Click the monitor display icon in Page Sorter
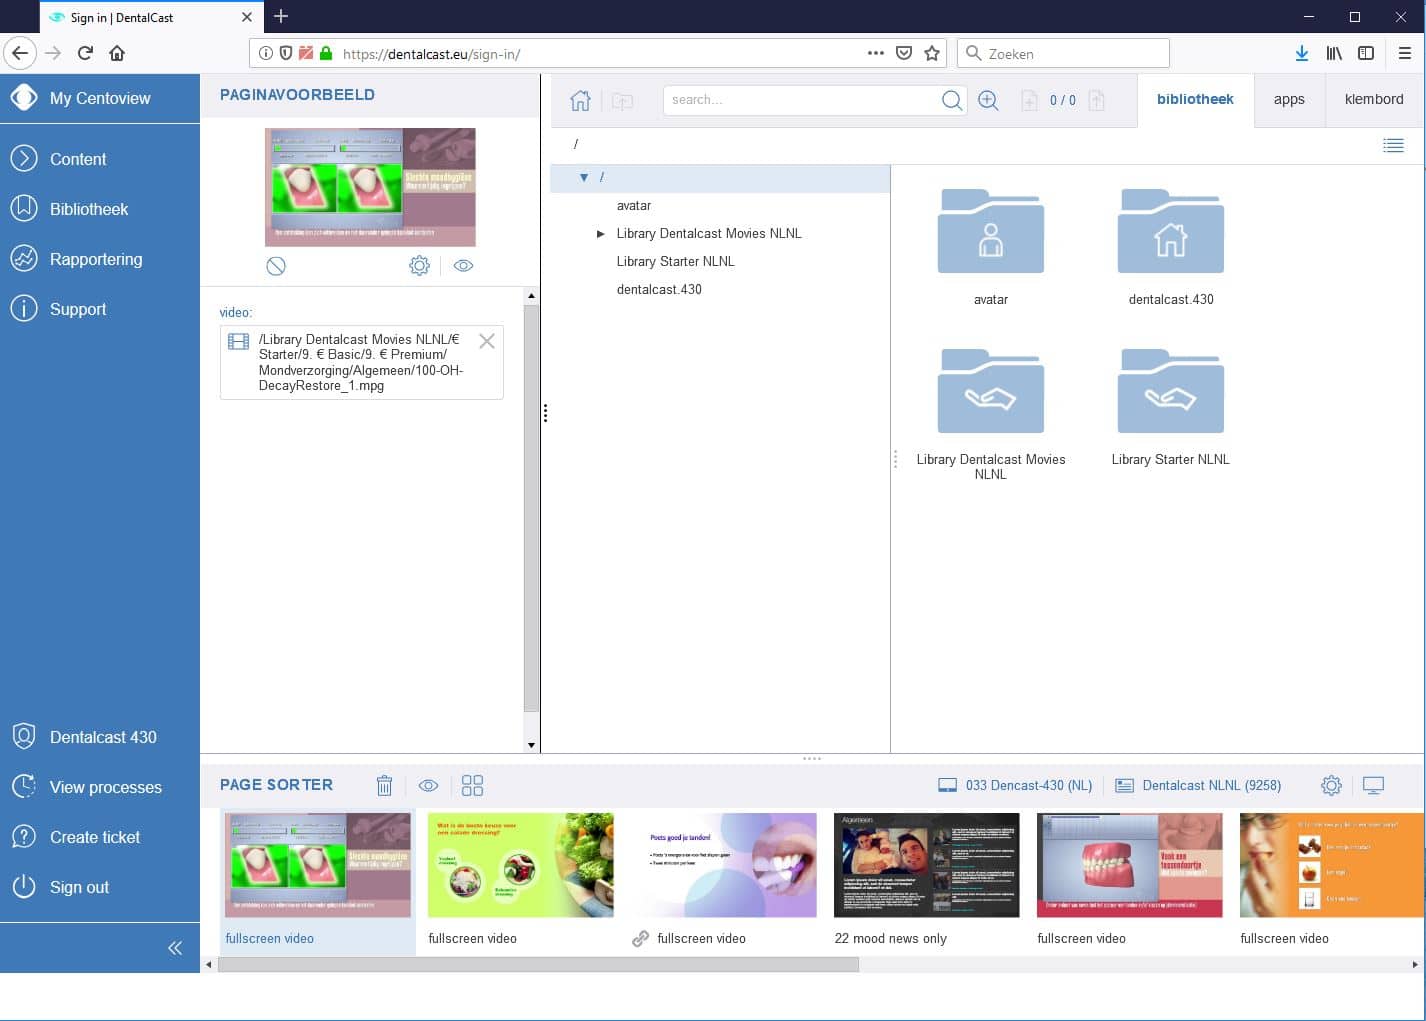This screenshot has height=1021, width=1426. [1373, 786]
